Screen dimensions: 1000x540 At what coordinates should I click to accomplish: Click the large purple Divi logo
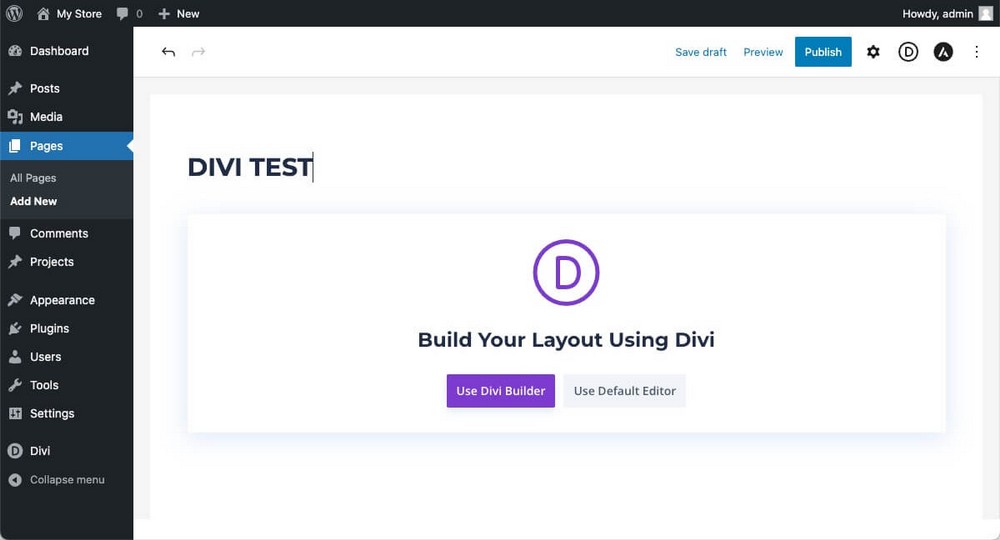tap(566, 272)
